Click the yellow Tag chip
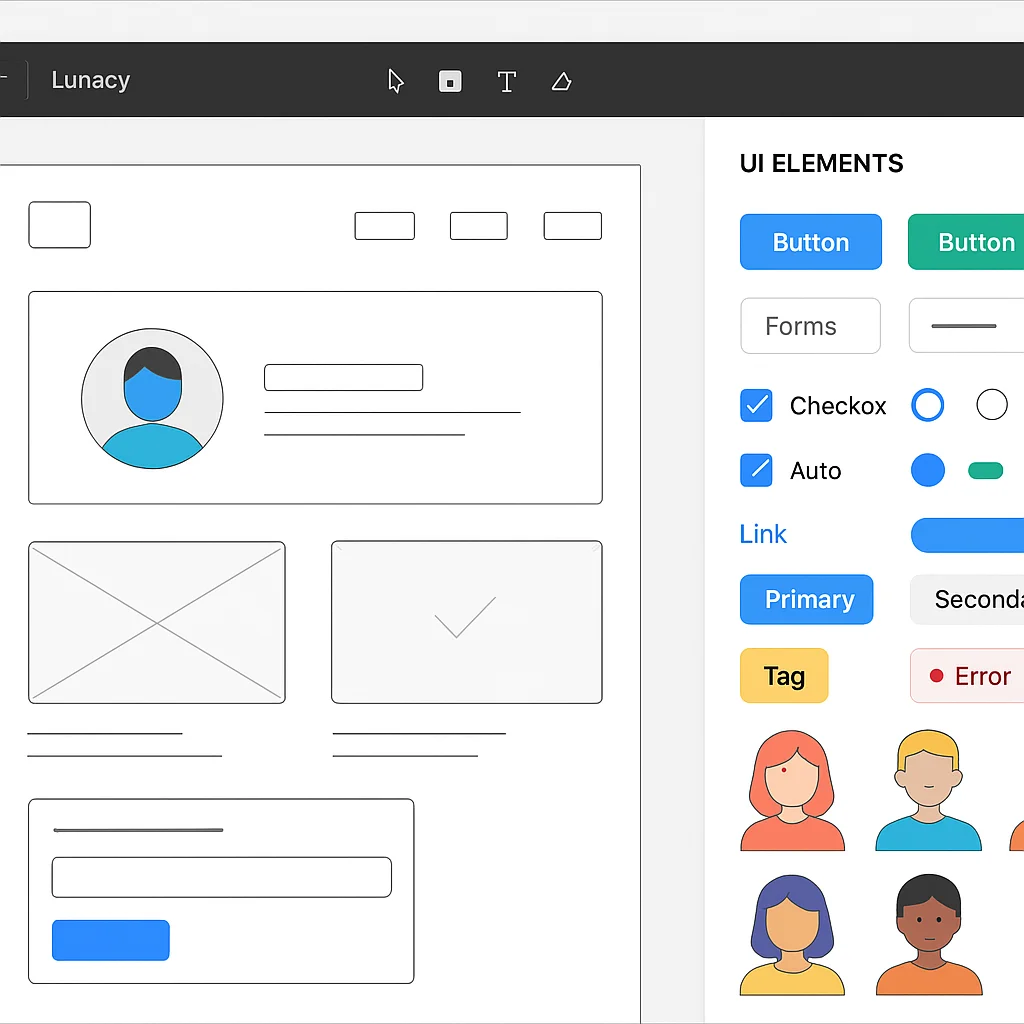The height and width of the screenshot is (1024, 1024). 784,676
